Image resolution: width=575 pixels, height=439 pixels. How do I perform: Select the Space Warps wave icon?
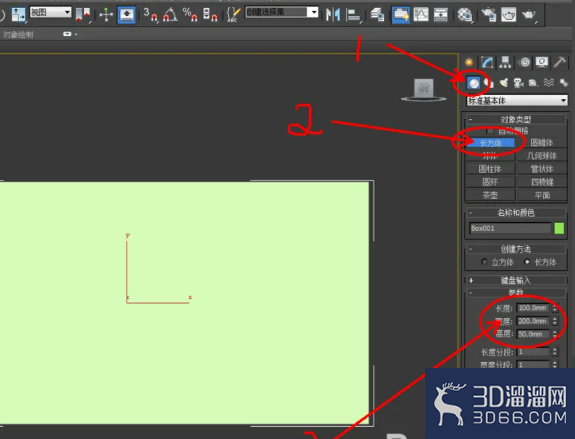pyautogui.click(x=549, y=83)
